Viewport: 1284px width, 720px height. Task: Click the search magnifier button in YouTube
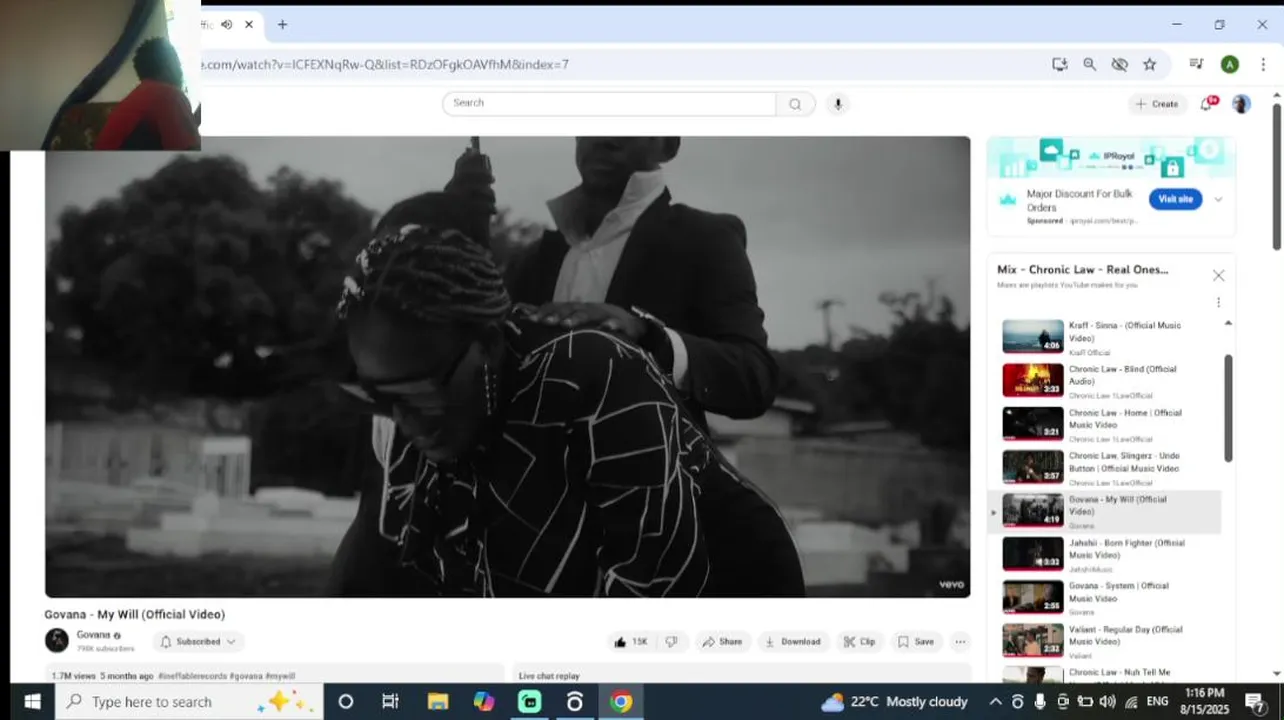point(795,104)
